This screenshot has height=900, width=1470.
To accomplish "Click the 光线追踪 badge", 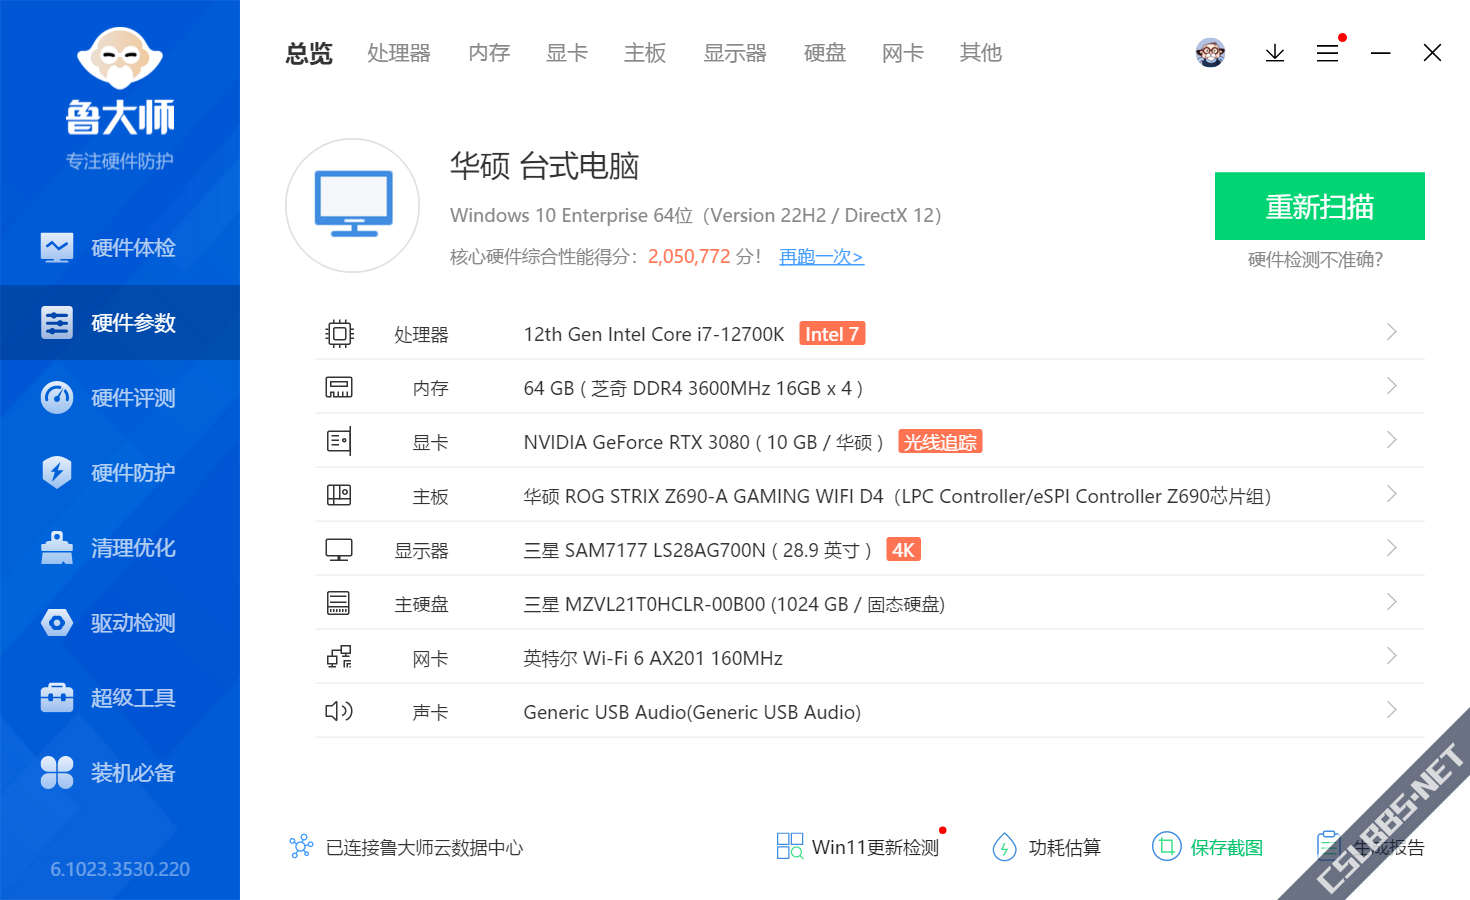I will 940,442.
